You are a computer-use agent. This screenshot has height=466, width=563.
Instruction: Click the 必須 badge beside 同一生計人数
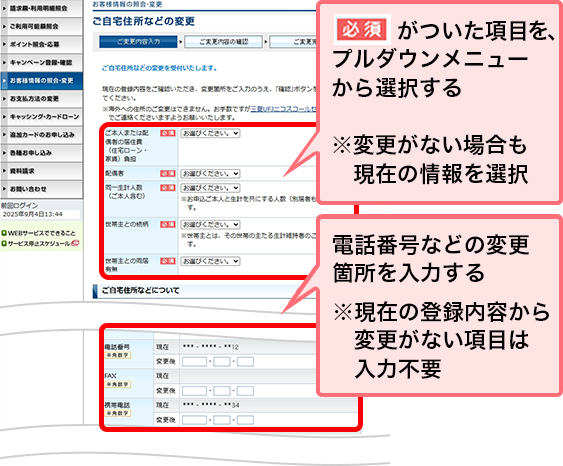click(x=168, y=188)
